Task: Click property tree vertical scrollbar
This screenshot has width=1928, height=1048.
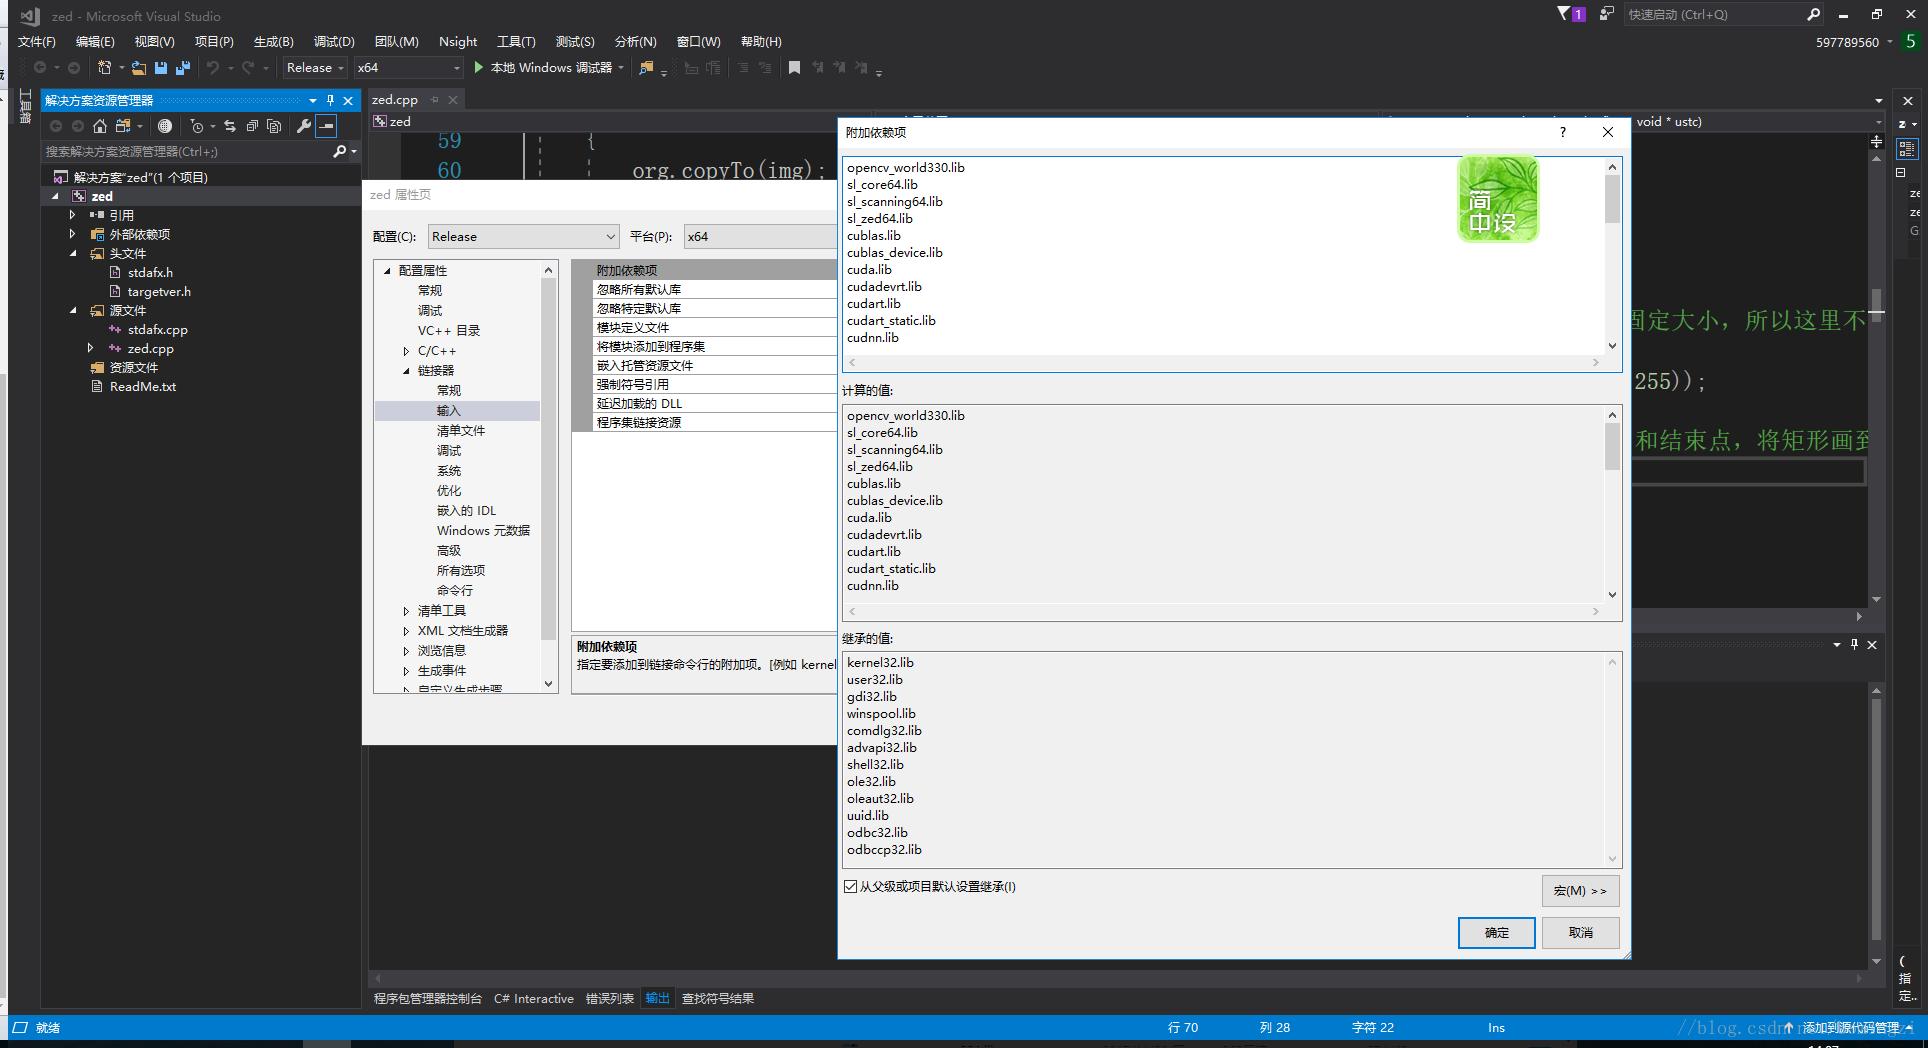Action: coord(548,477)
